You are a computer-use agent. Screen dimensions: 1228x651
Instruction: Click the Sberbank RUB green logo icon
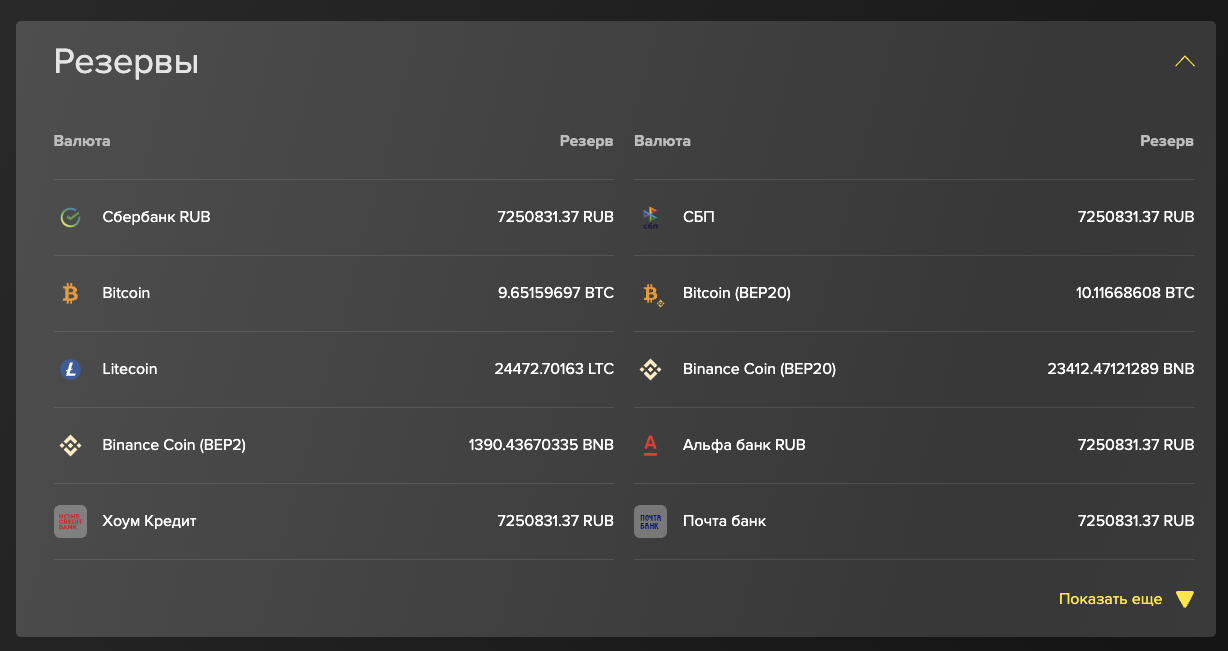click(70, 217)
